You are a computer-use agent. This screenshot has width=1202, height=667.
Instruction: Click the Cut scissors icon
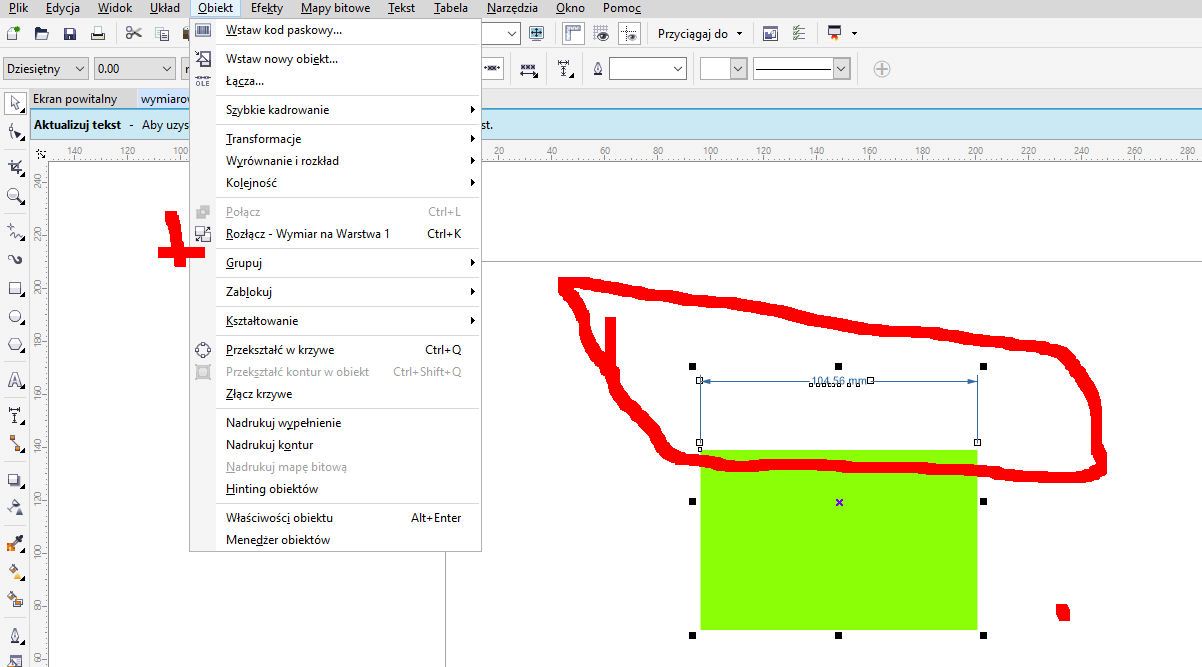[x=133, y=33]
